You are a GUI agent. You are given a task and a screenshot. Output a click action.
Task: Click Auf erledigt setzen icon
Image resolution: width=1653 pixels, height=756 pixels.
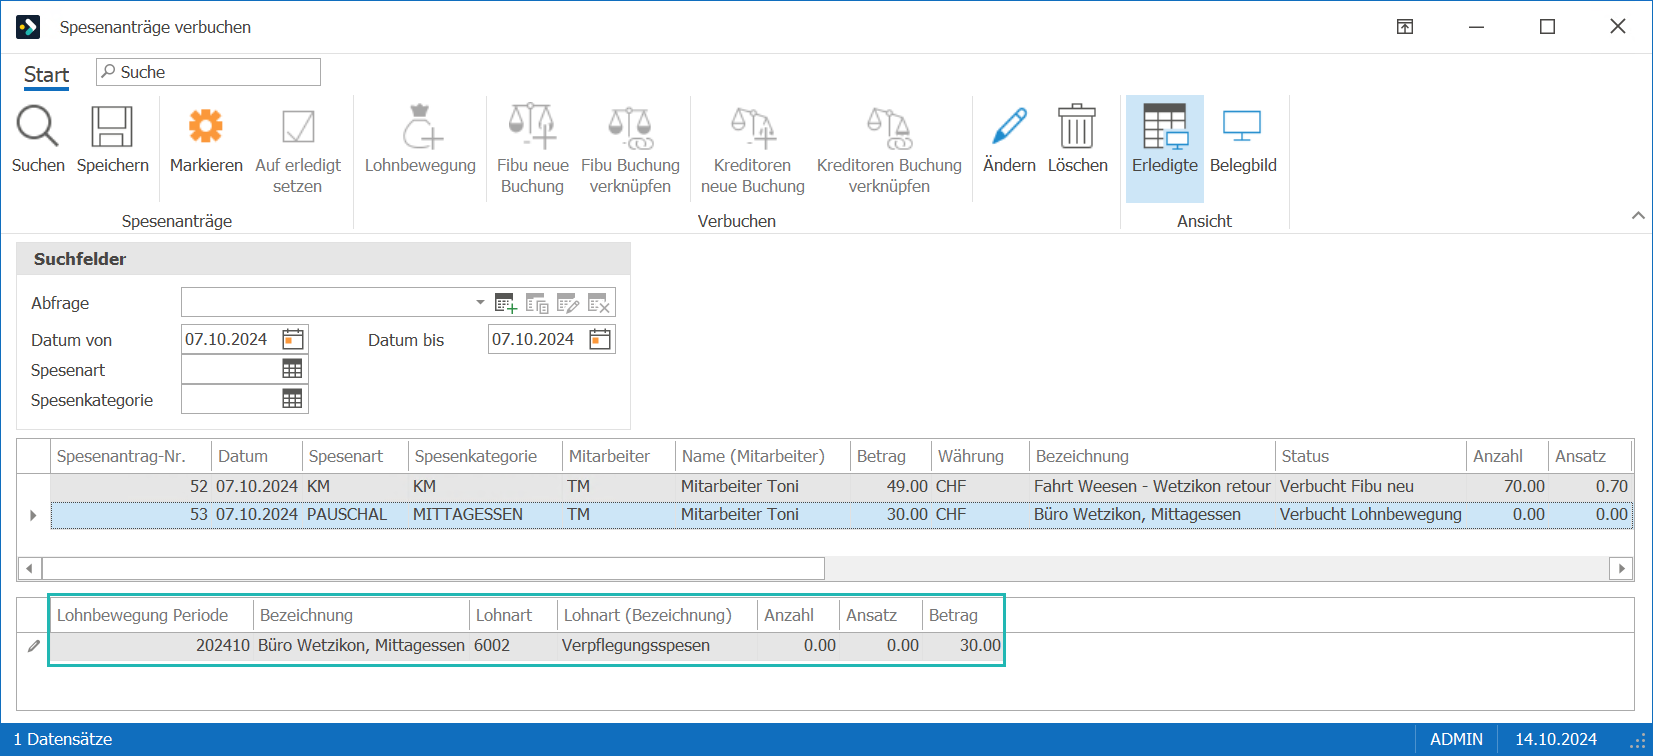click(298, 127)
